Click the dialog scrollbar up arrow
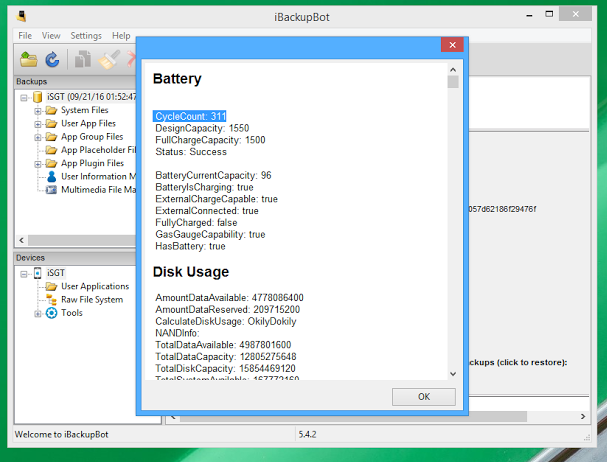Screen dimensions: 607x462 [453, 70]
